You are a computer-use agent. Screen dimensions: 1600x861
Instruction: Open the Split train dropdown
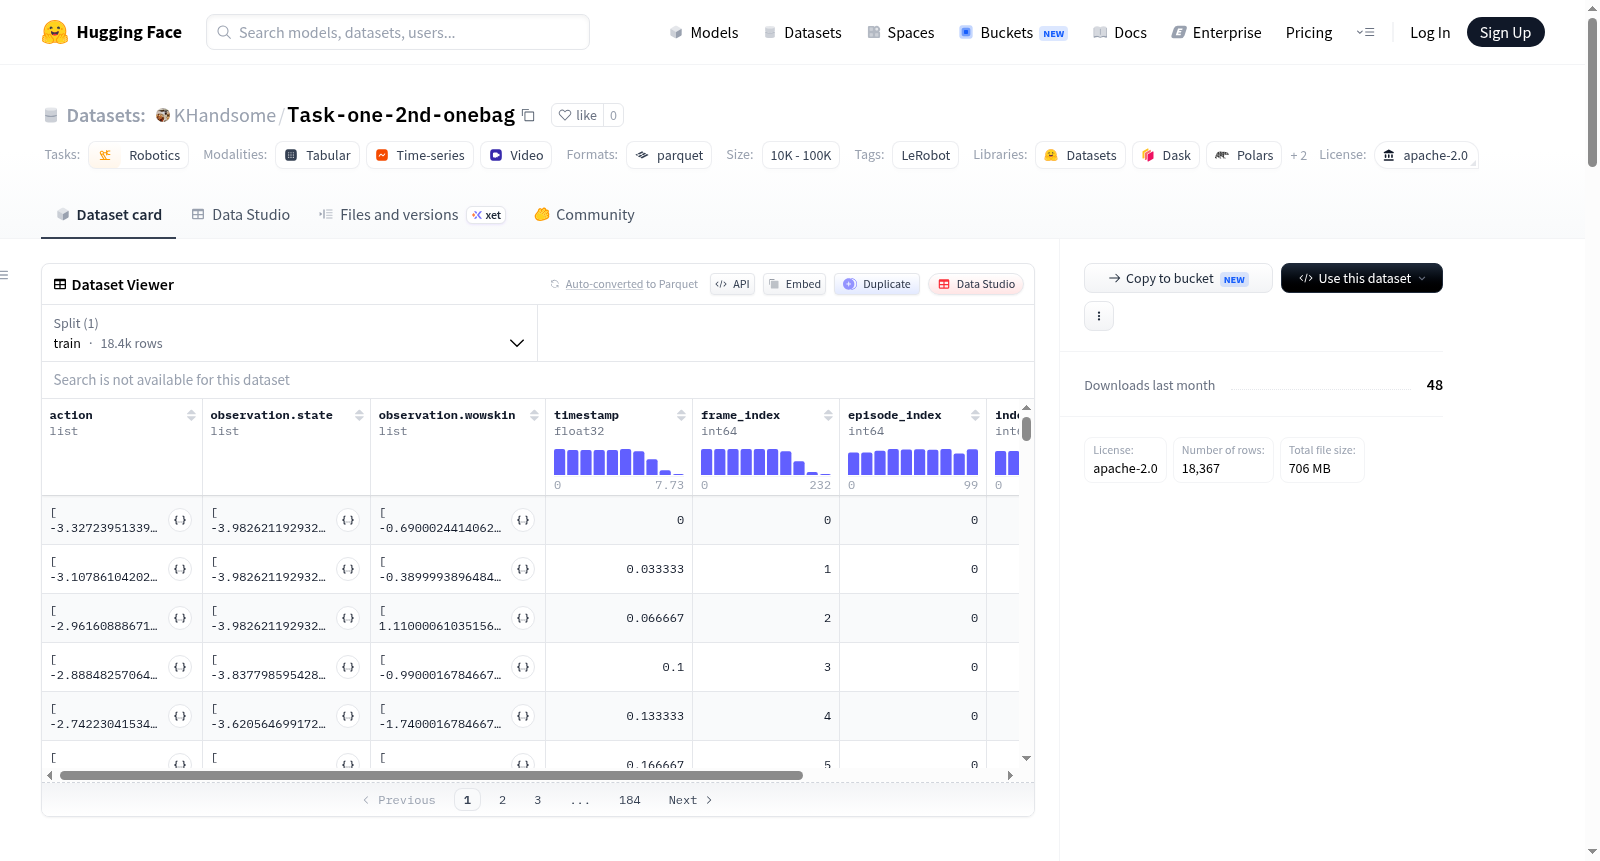pyautogui.click(x=289, y=333)
